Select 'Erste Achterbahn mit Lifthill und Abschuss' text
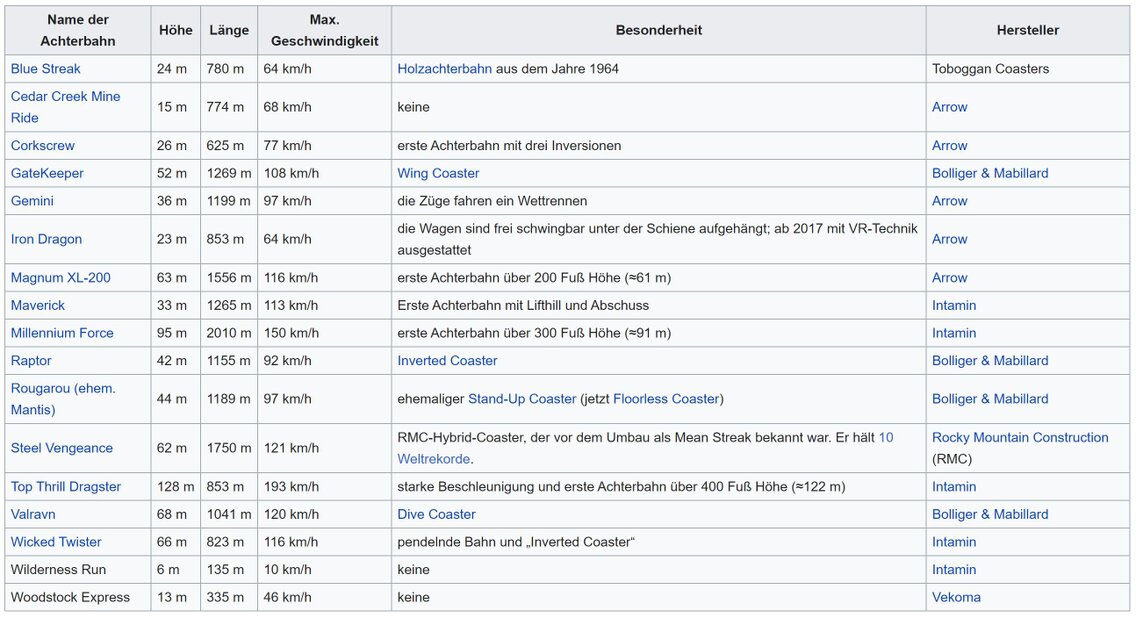This screenshot has width=1136, height=618. pos(523,305)
